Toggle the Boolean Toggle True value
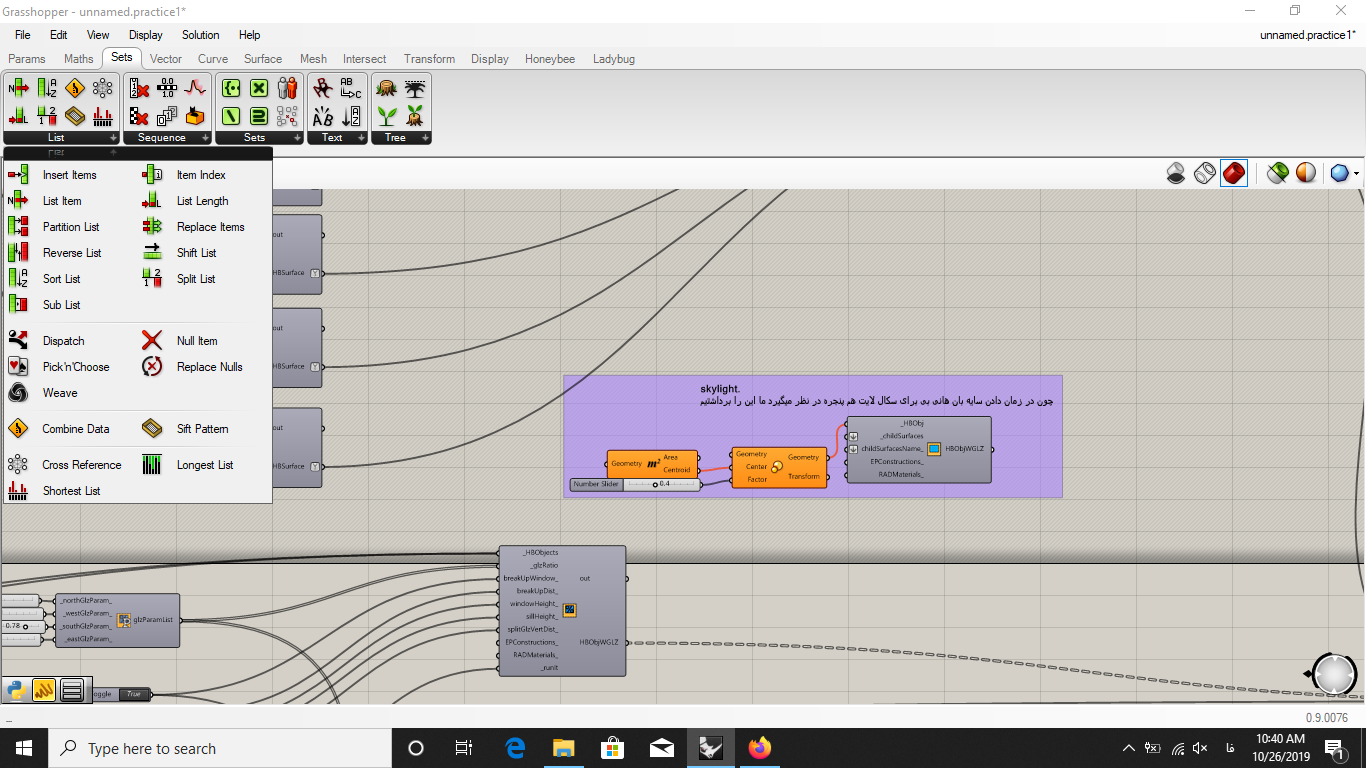The height and width of the screenshot is (768, 1366). point(133,694)
